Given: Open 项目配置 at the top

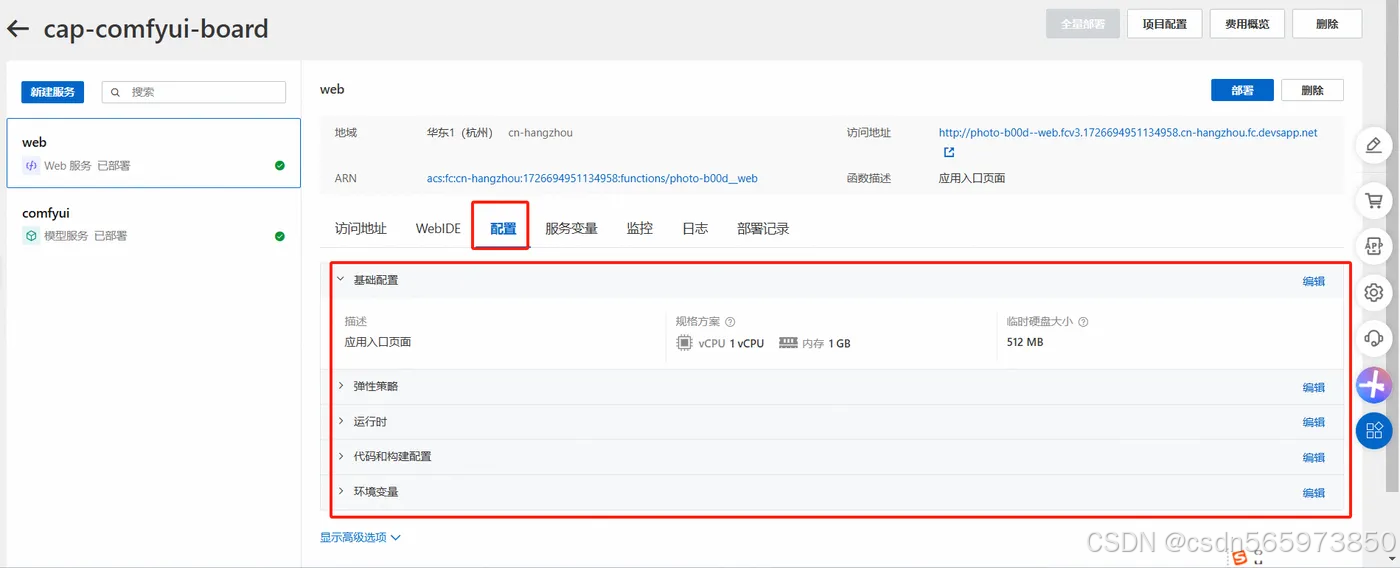Looking at the screenshot, I should (x=1164, y=24).
